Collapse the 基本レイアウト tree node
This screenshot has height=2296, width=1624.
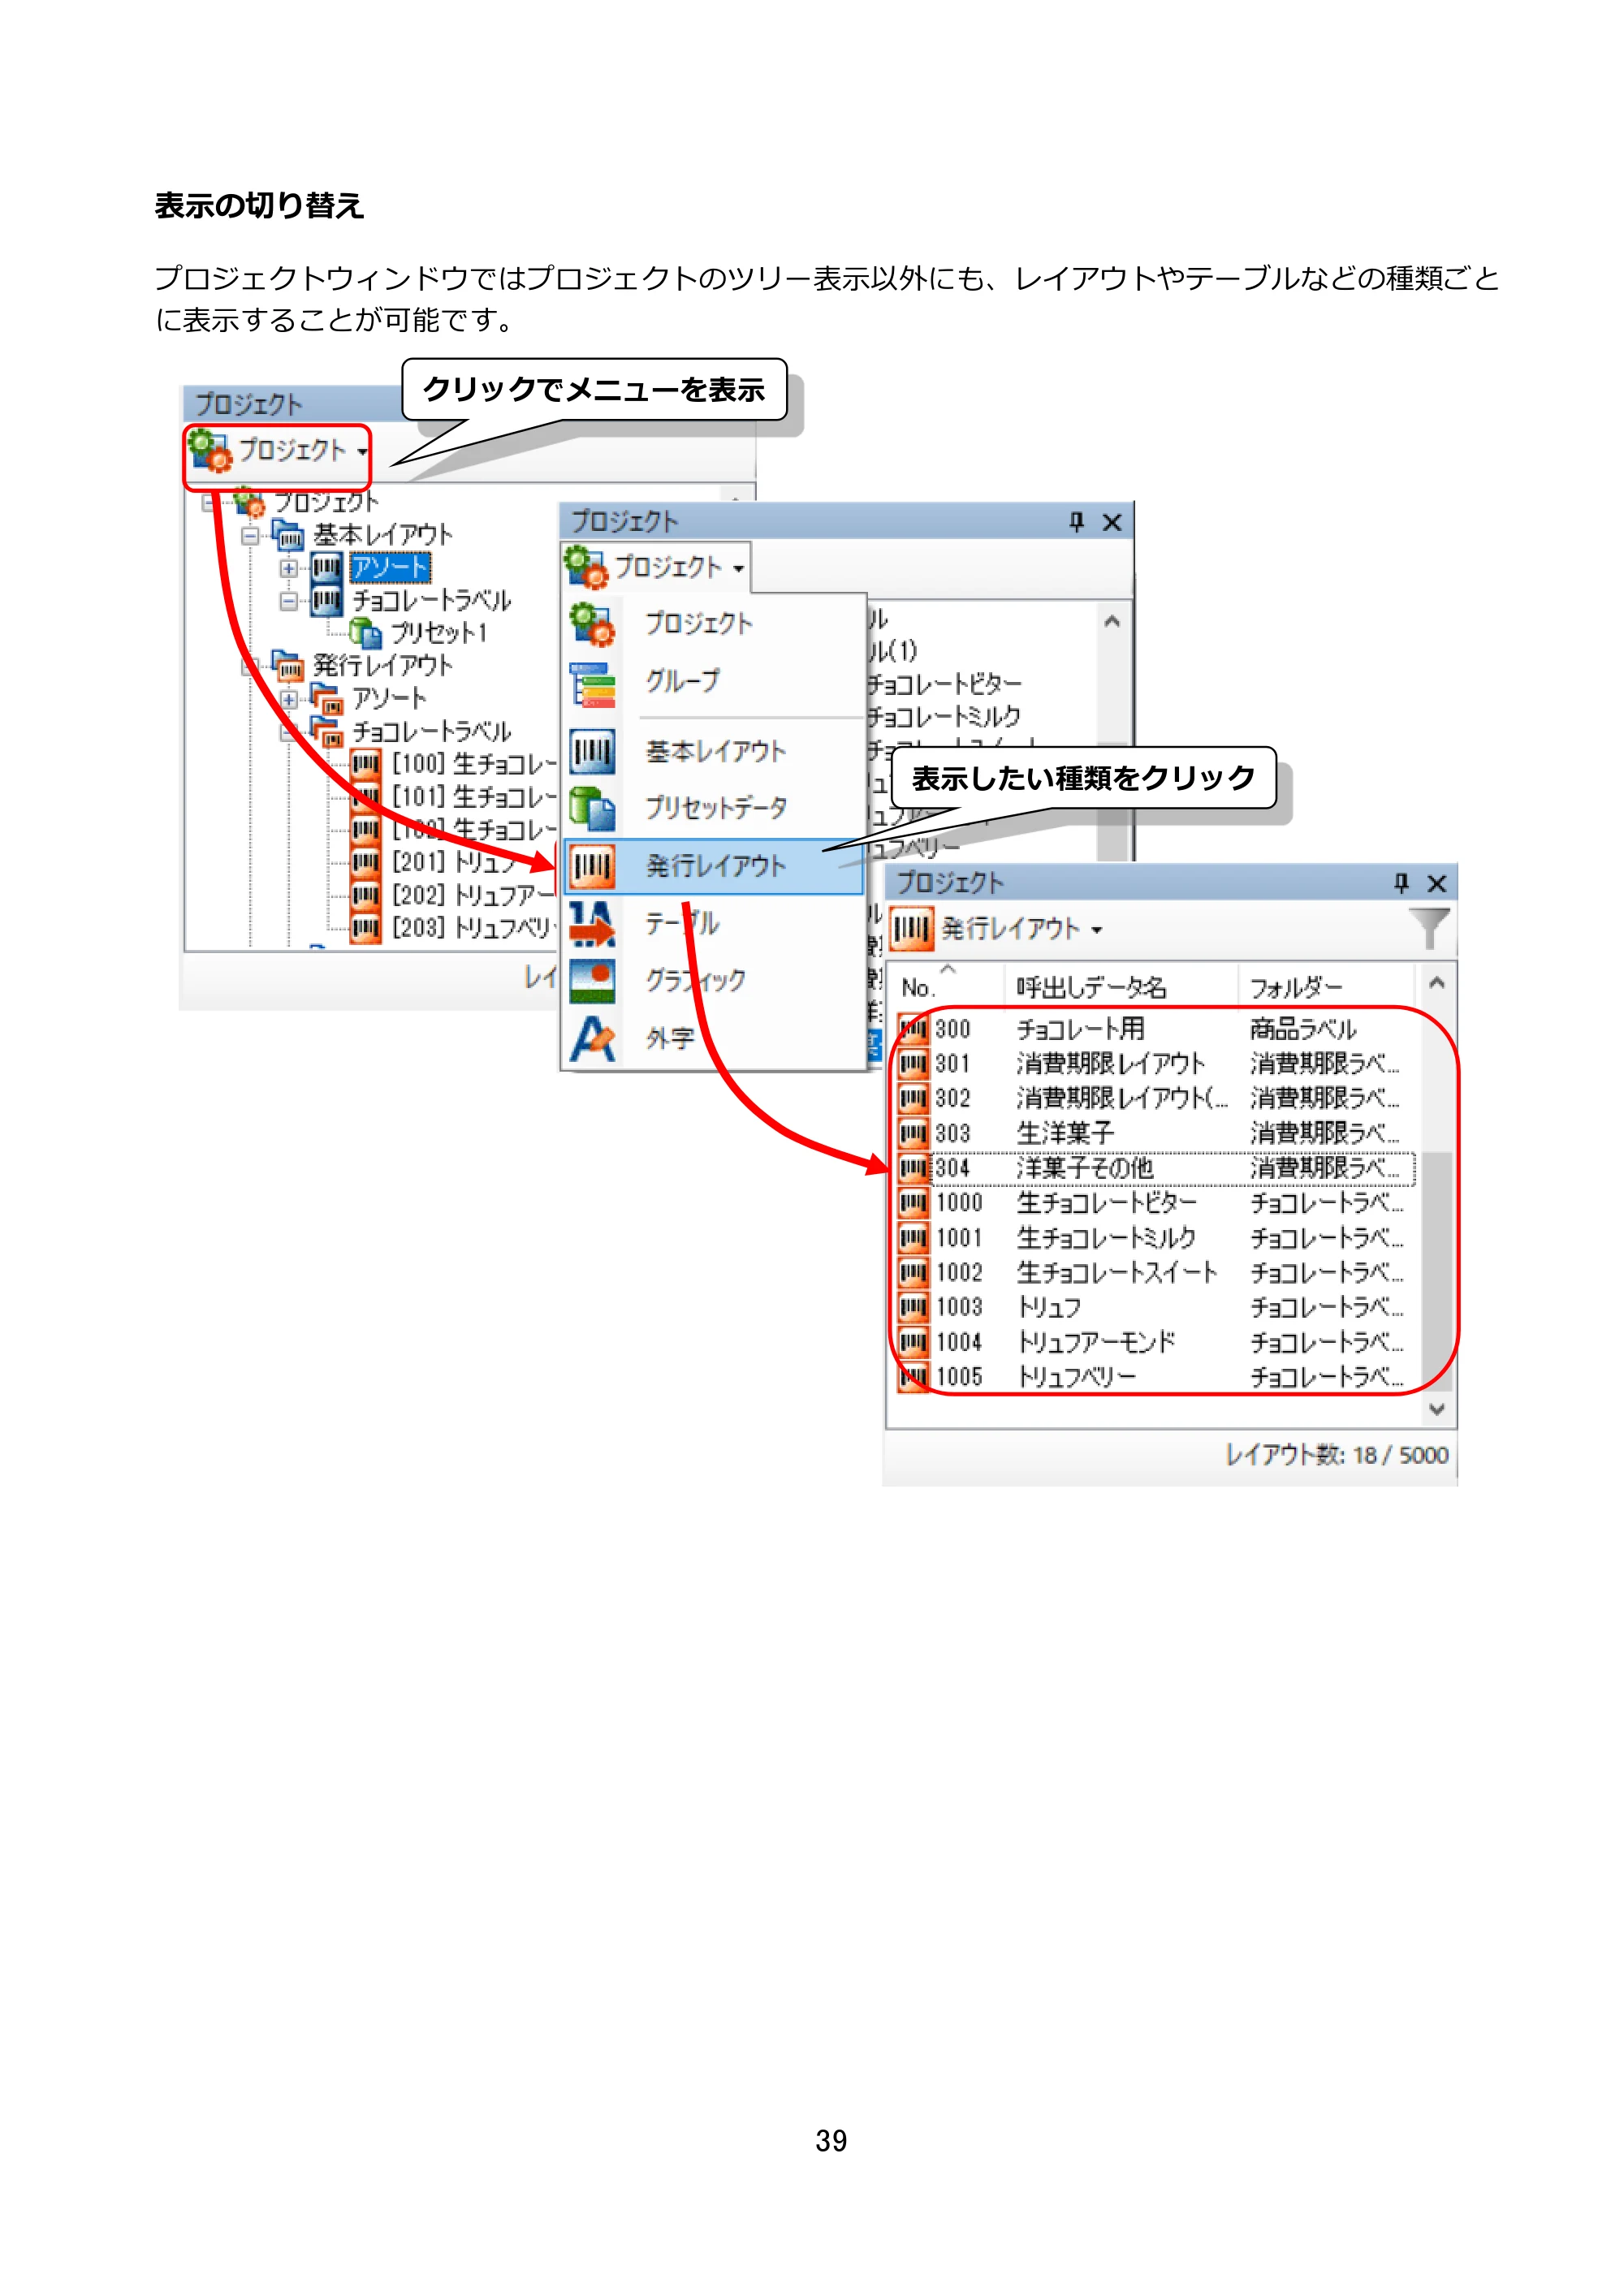coord(250,536)
